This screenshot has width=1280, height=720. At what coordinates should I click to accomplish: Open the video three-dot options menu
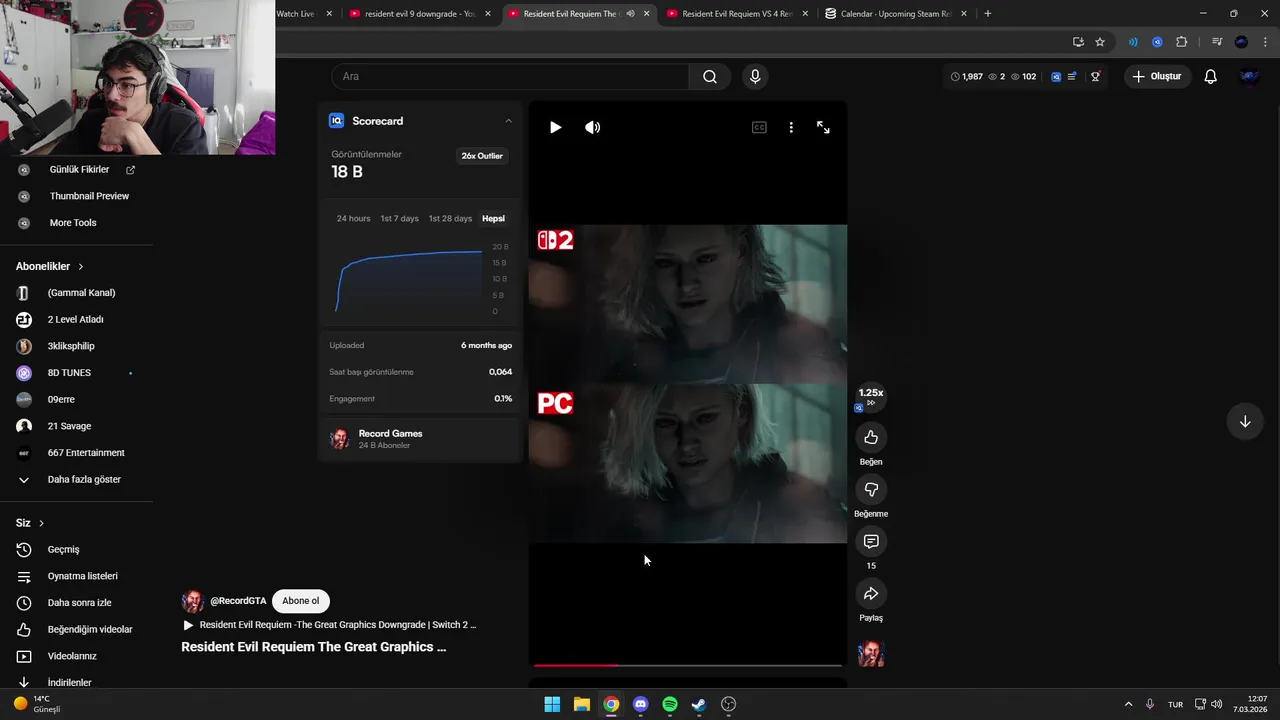(791, 127)
